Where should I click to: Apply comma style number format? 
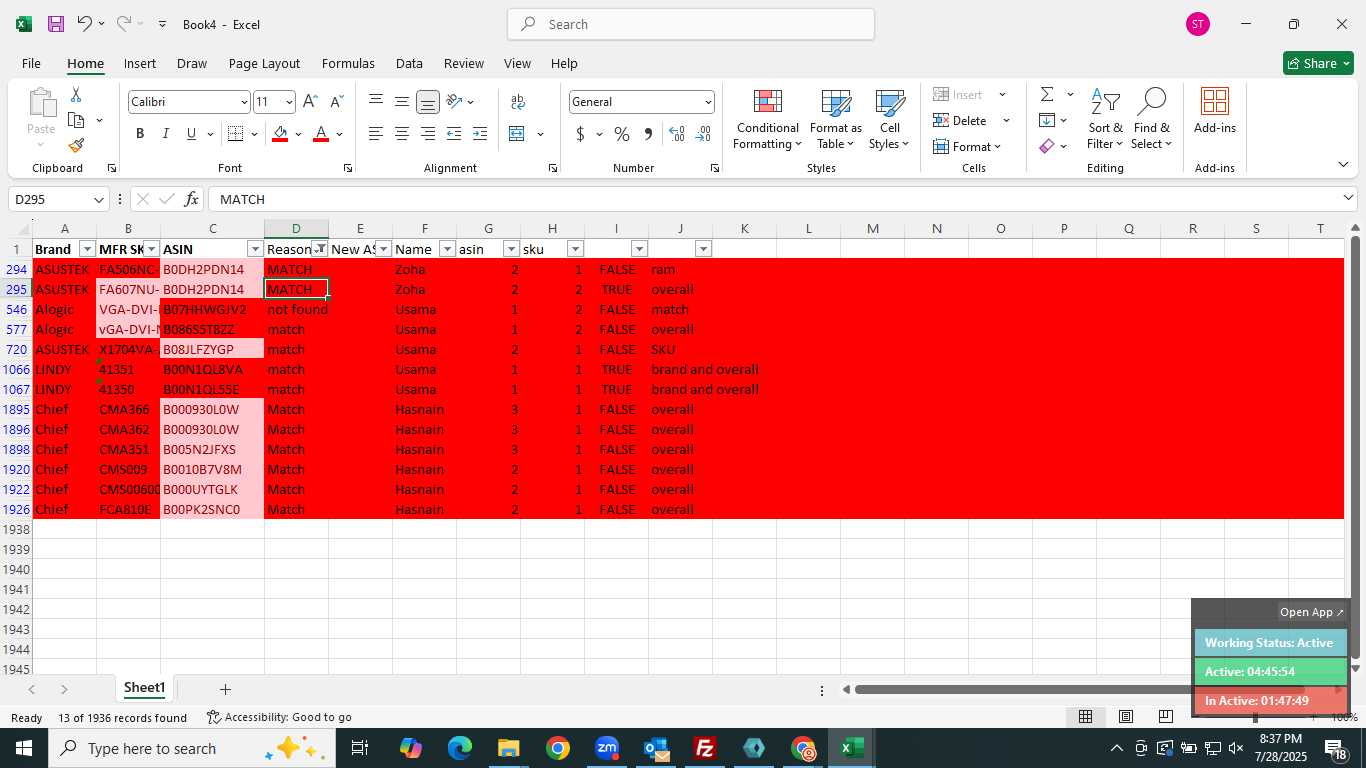648,134
